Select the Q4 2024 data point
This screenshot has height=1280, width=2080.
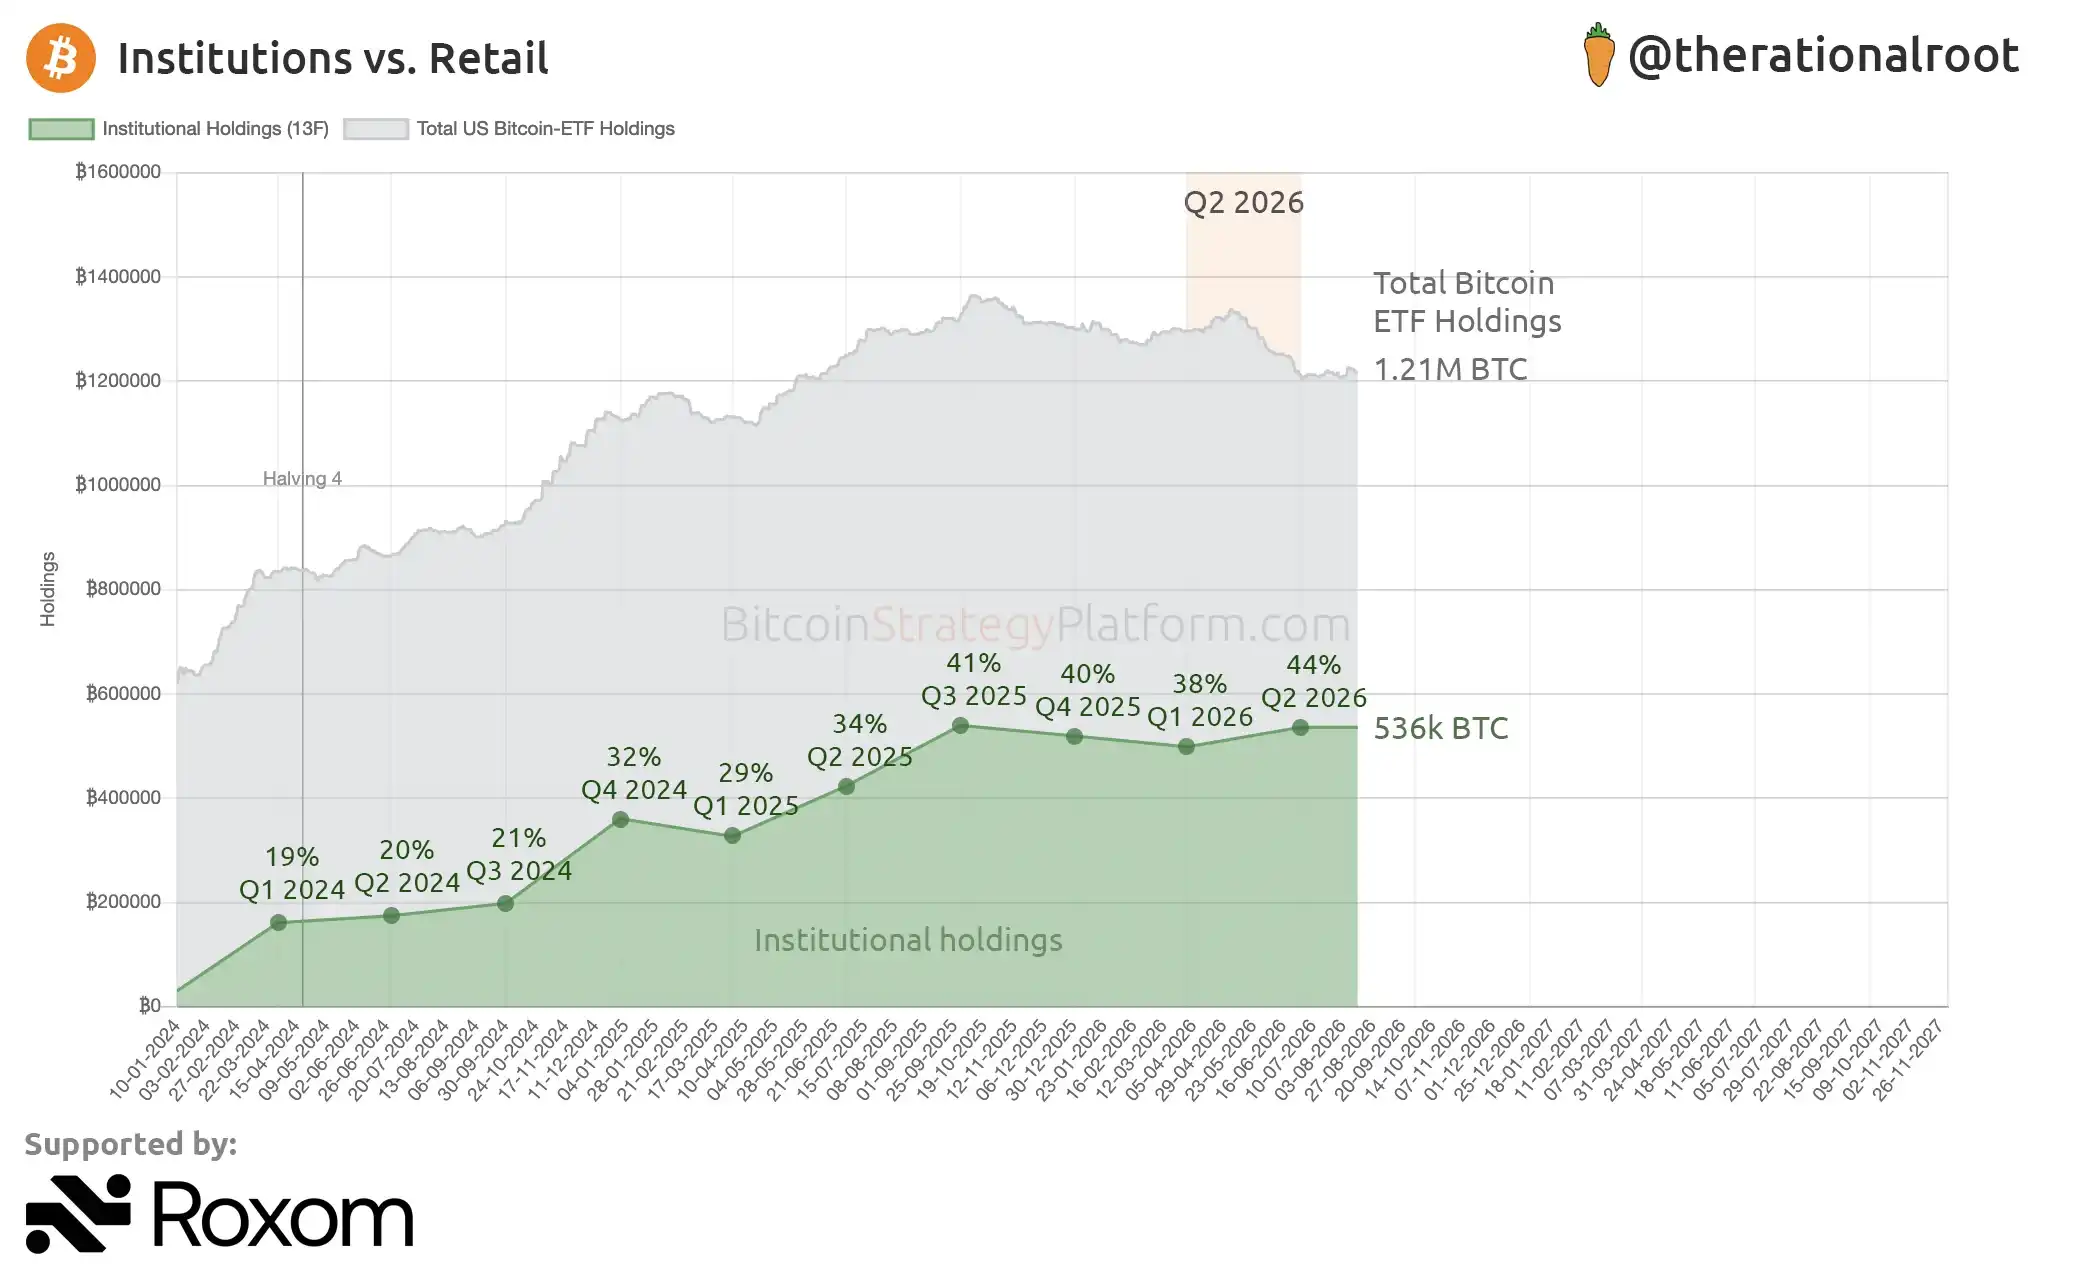[x=620, y=819]
